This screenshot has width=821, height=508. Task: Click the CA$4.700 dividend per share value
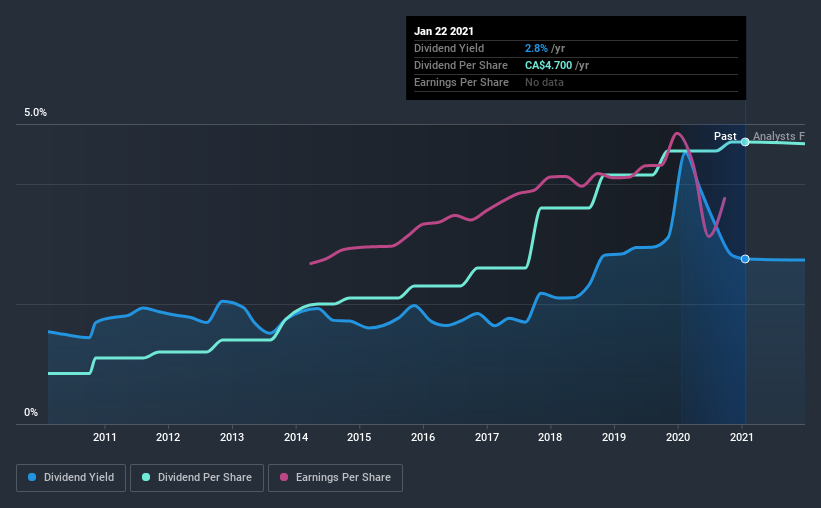coord(548,65)
